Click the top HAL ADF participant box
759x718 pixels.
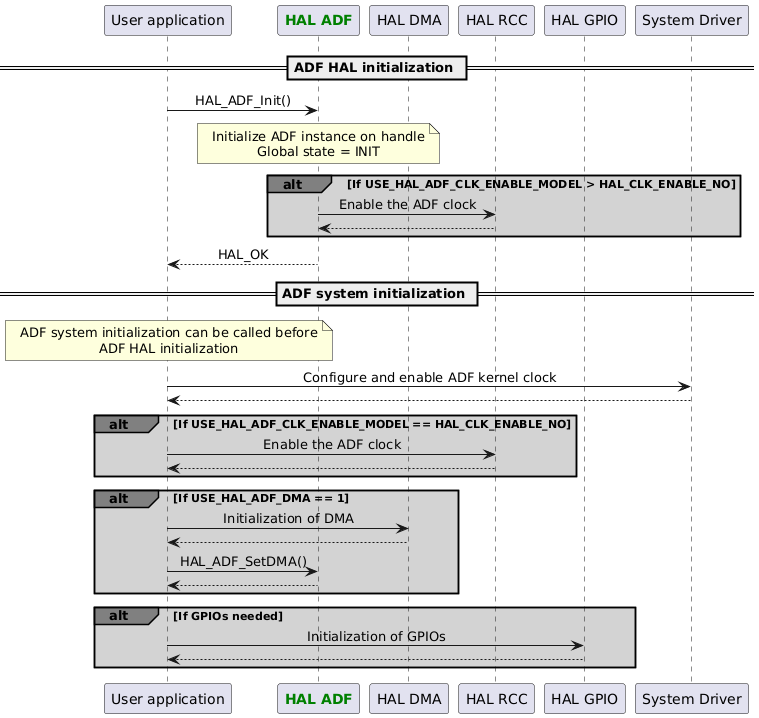point(318,20)
